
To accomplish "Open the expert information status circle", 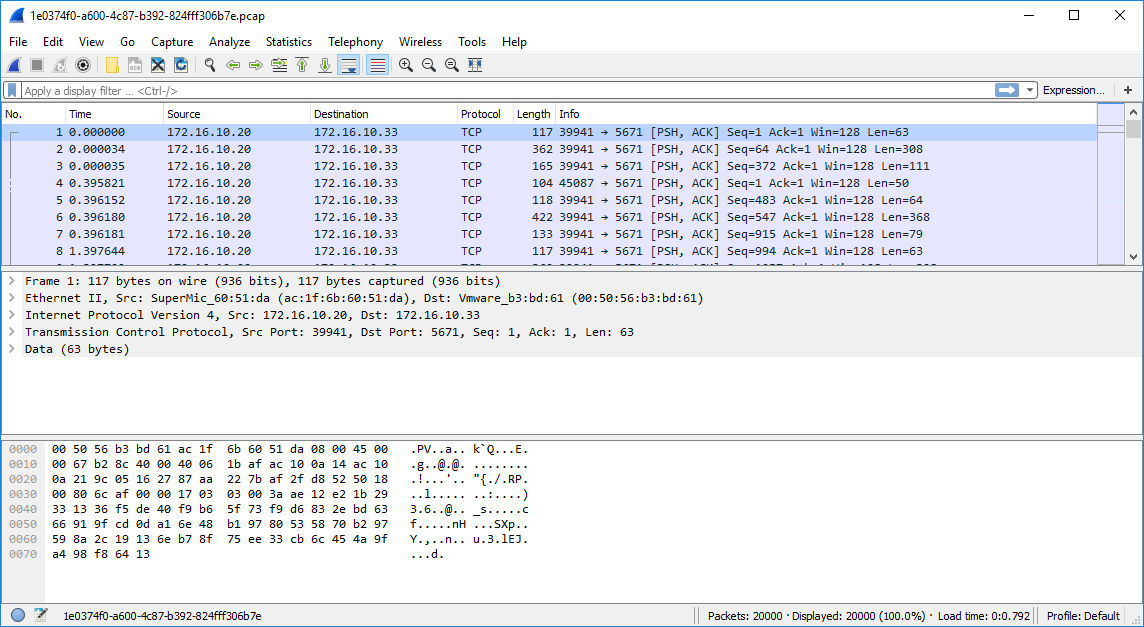I will [x=18, y=615].
